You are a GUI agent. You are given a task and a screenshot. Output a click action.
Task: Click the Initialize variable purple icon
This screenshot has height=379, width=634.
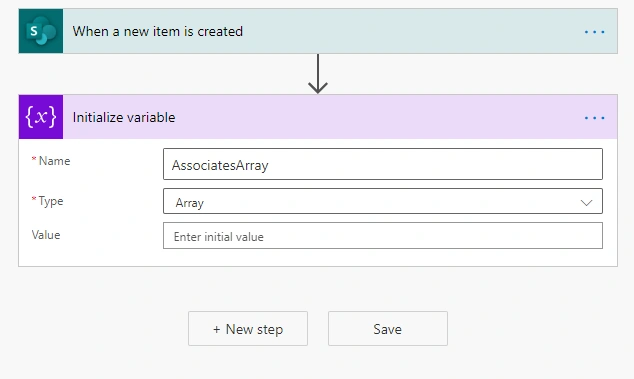pos(41,117)
